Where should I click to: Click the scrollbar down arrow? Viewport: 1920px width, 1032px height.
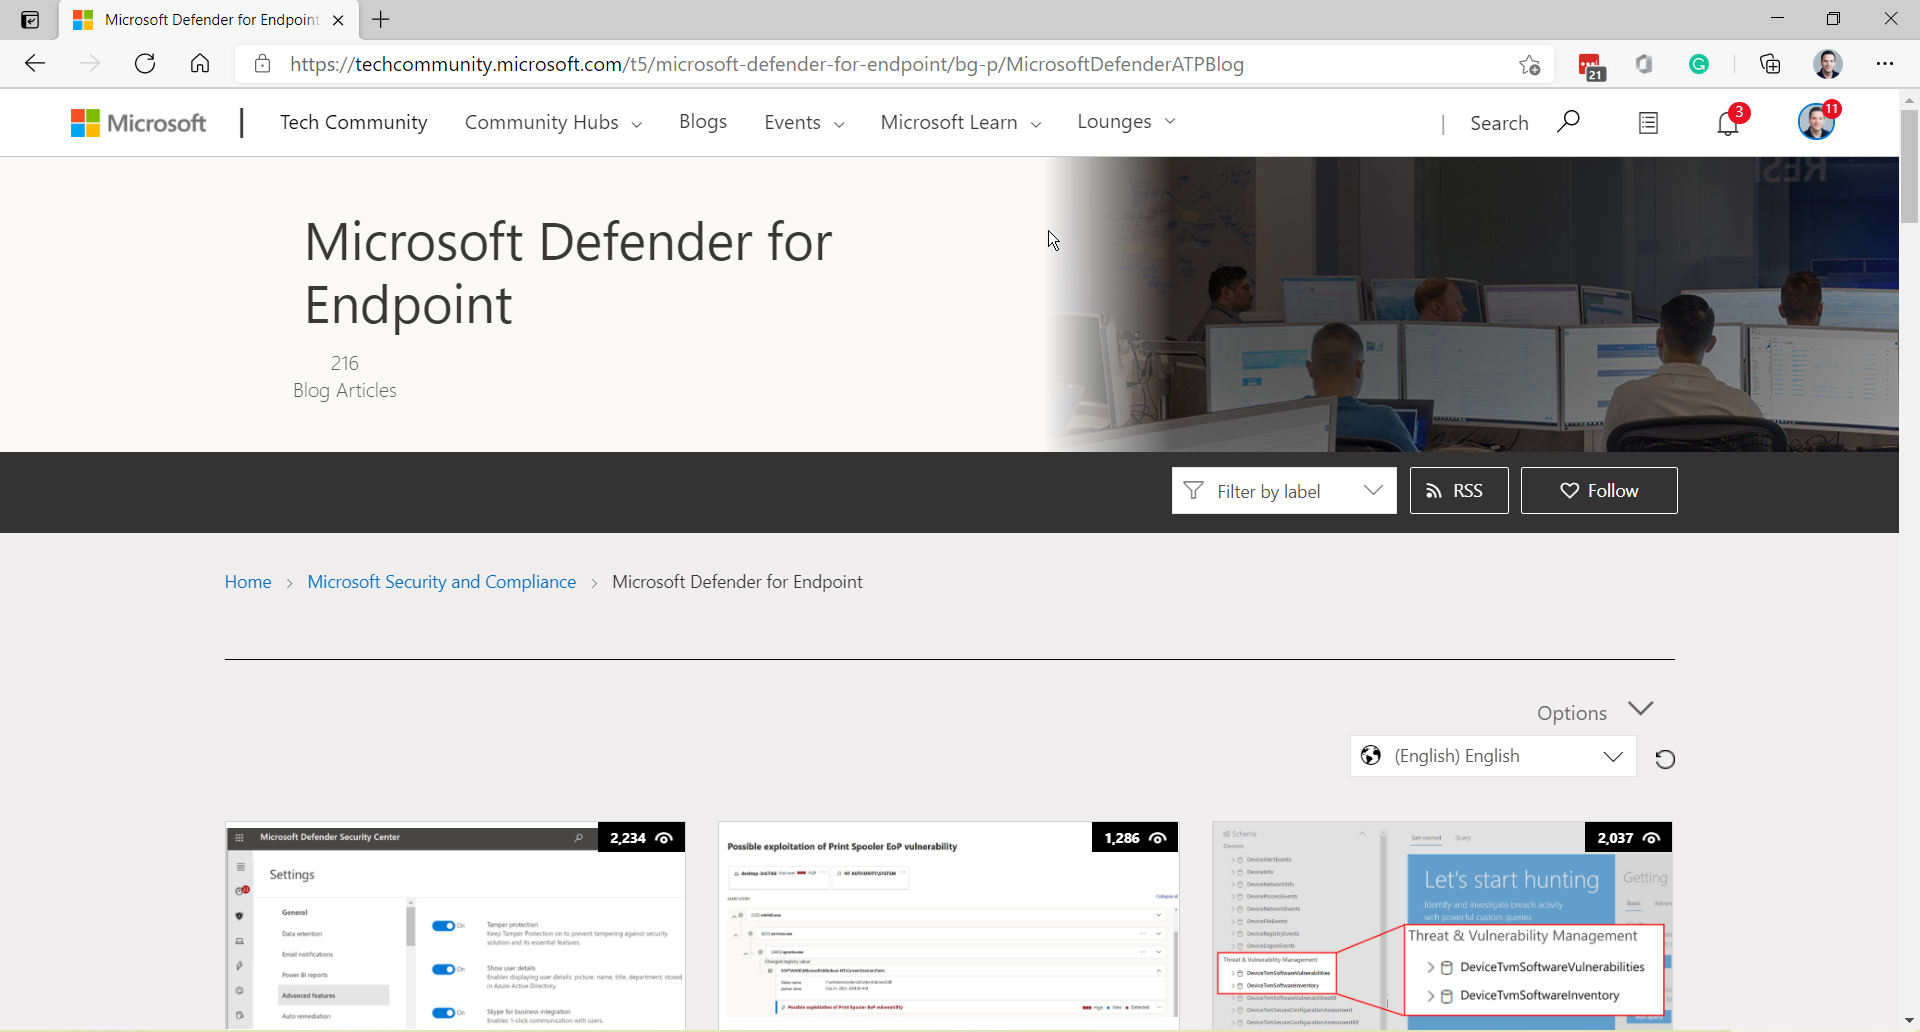(1909, 1021)
